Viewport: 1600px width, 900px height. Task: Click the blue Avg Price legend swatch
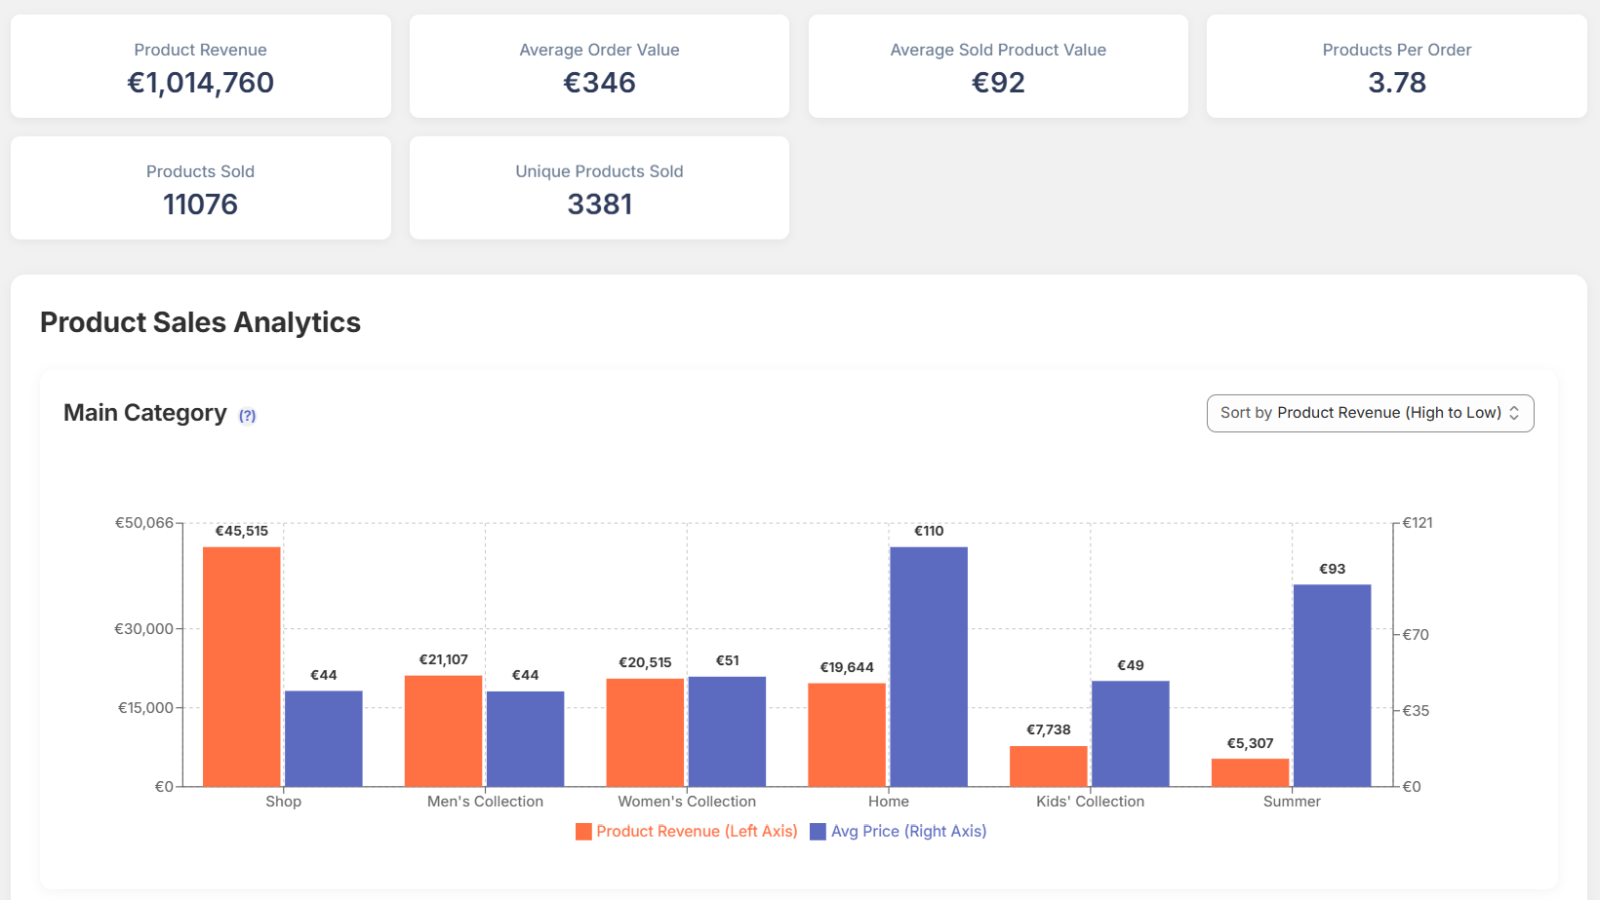(818, 832)
